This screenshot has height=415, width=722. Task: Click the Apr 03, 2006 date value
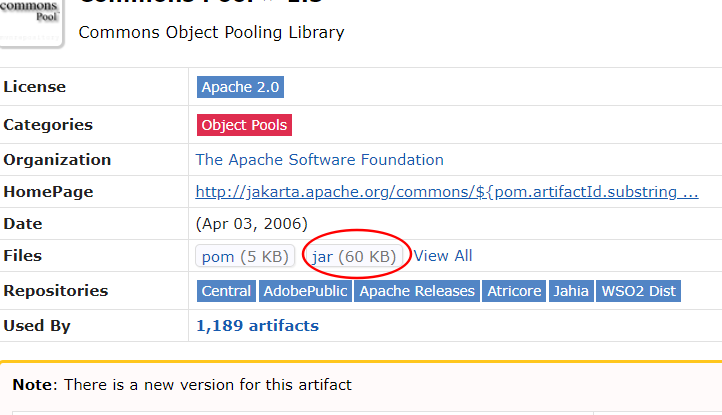pos(251,224)
